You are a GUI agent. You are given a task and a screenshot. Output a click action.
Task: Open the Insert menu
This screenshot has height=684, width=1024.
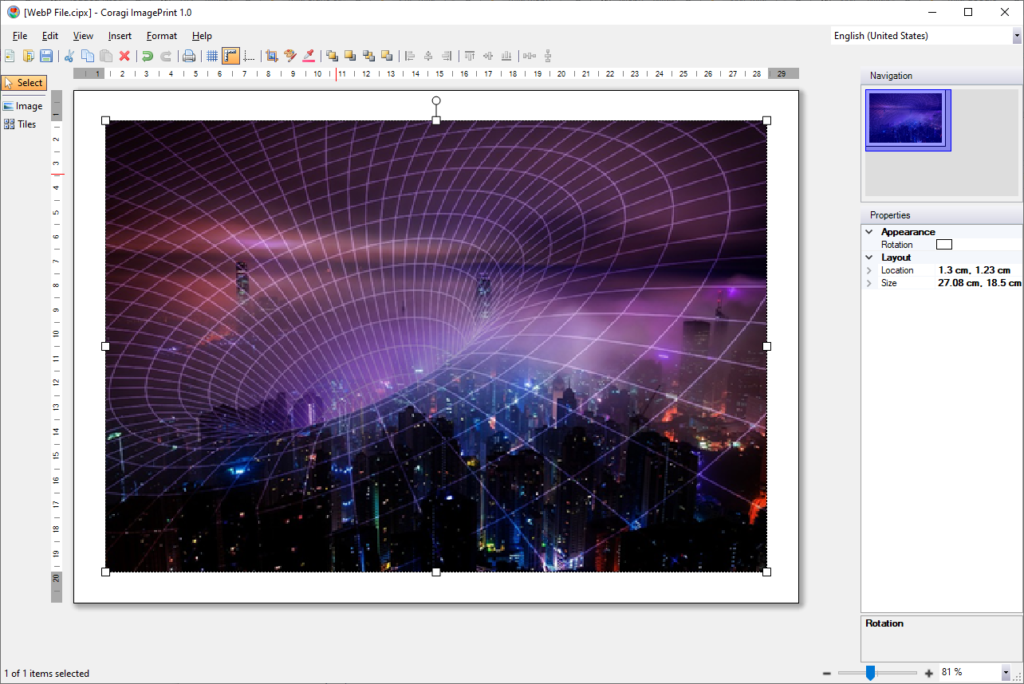coord(120,36)
